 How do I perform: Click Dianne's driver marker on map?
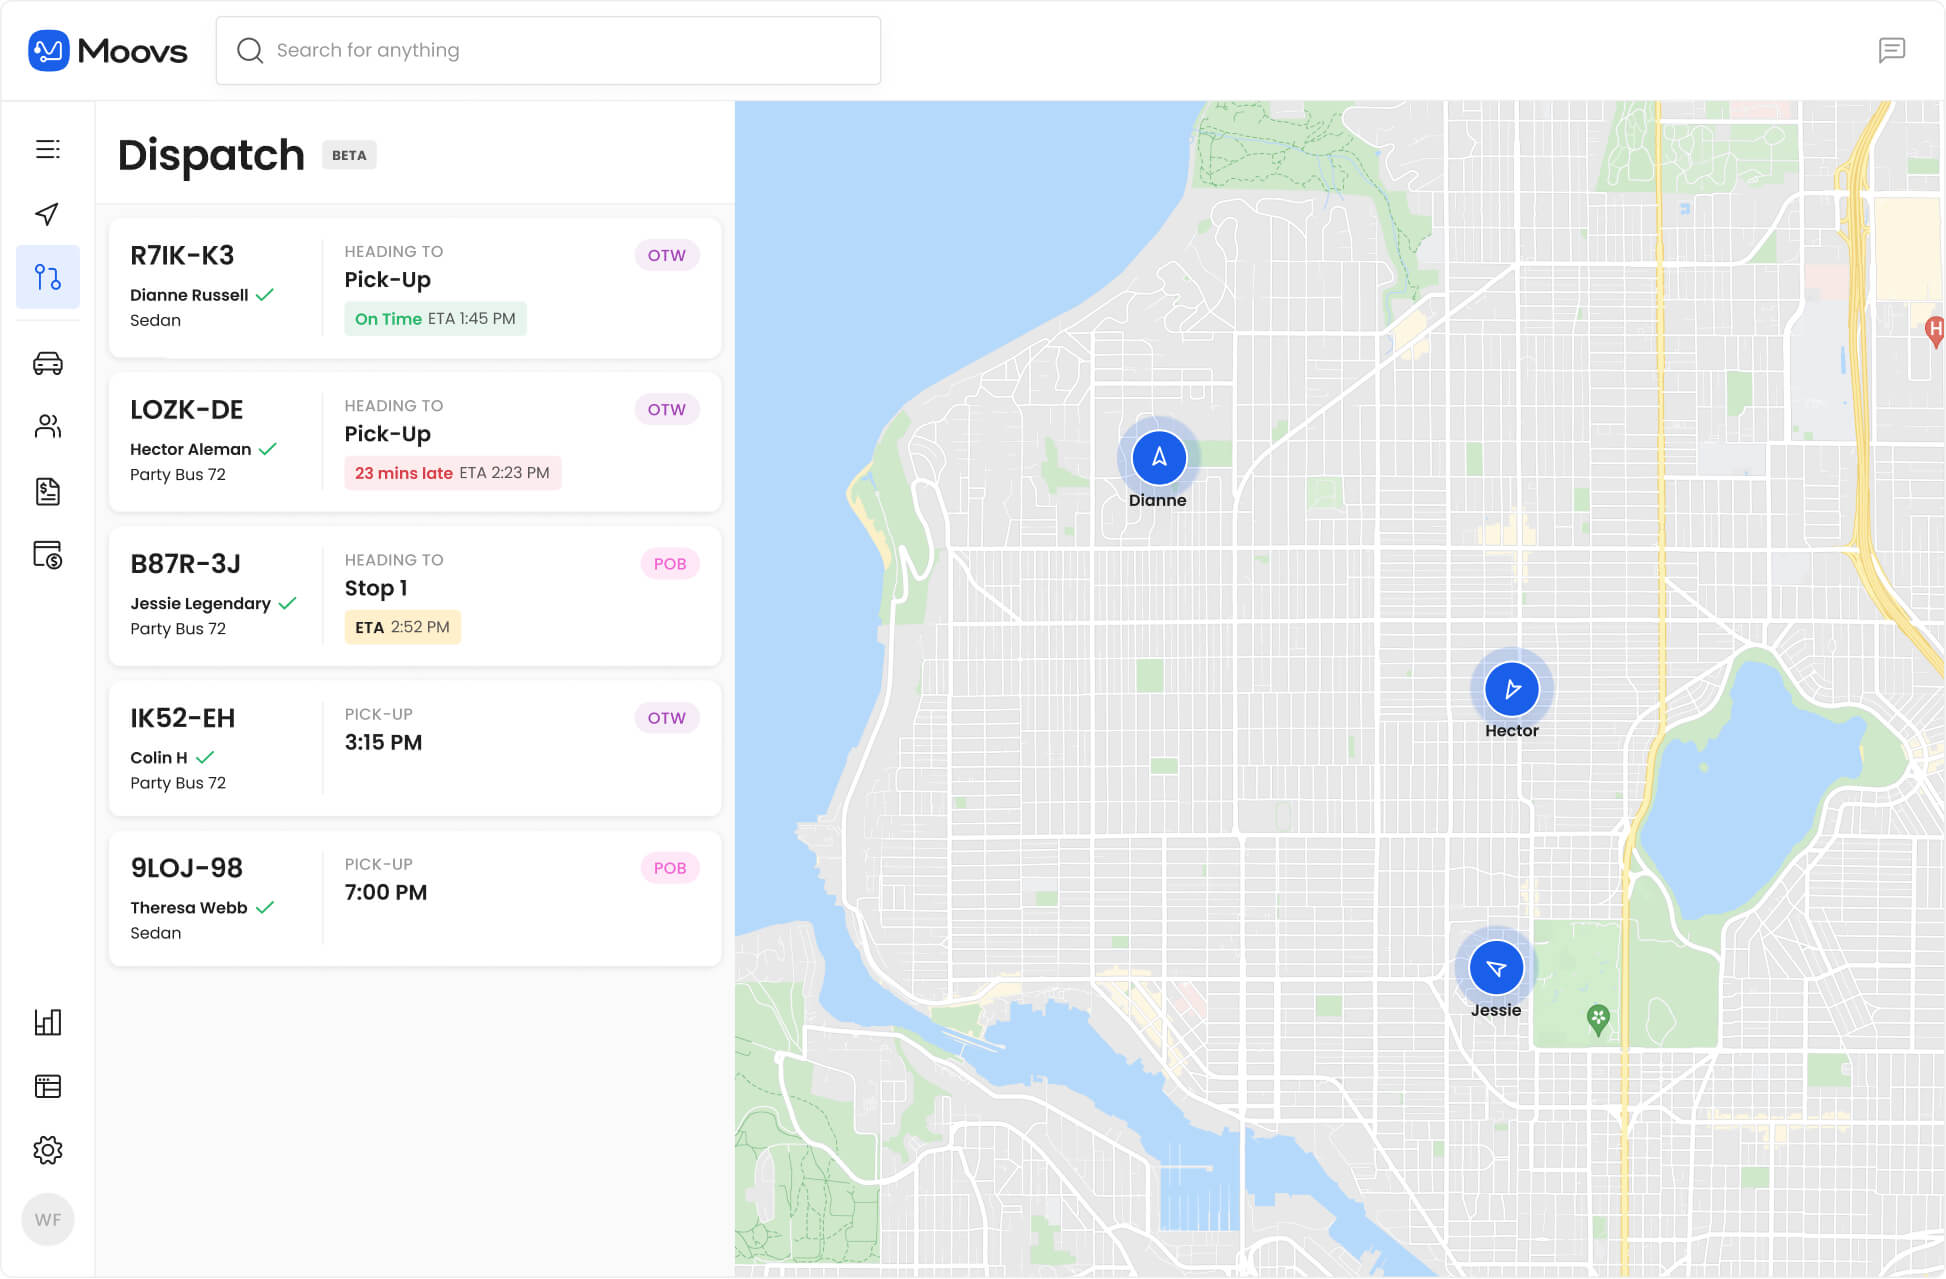(x=1158, y=458)
